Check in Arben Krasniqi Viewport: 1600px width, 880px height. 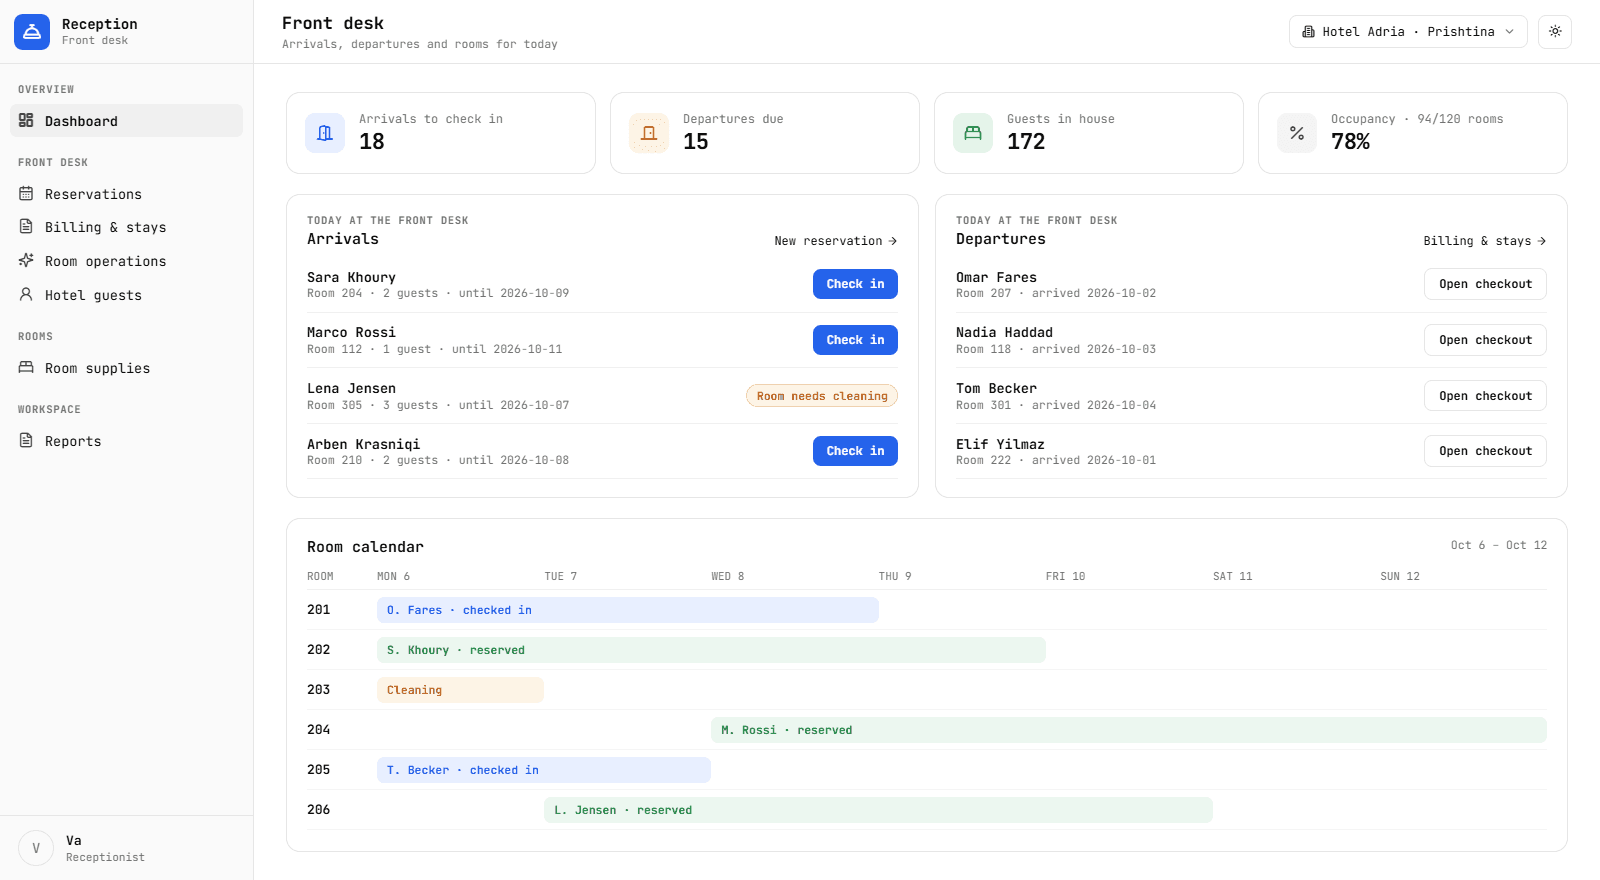855,451
